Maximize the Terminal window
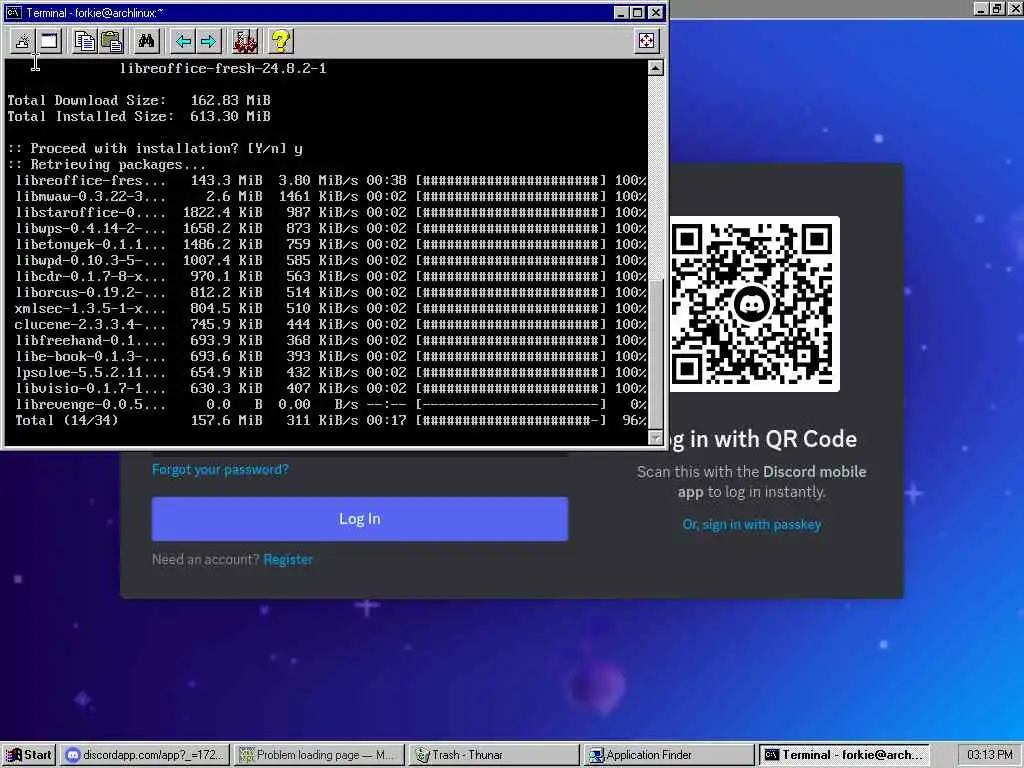Screen dimensions: 1024x768 point(637,12)
